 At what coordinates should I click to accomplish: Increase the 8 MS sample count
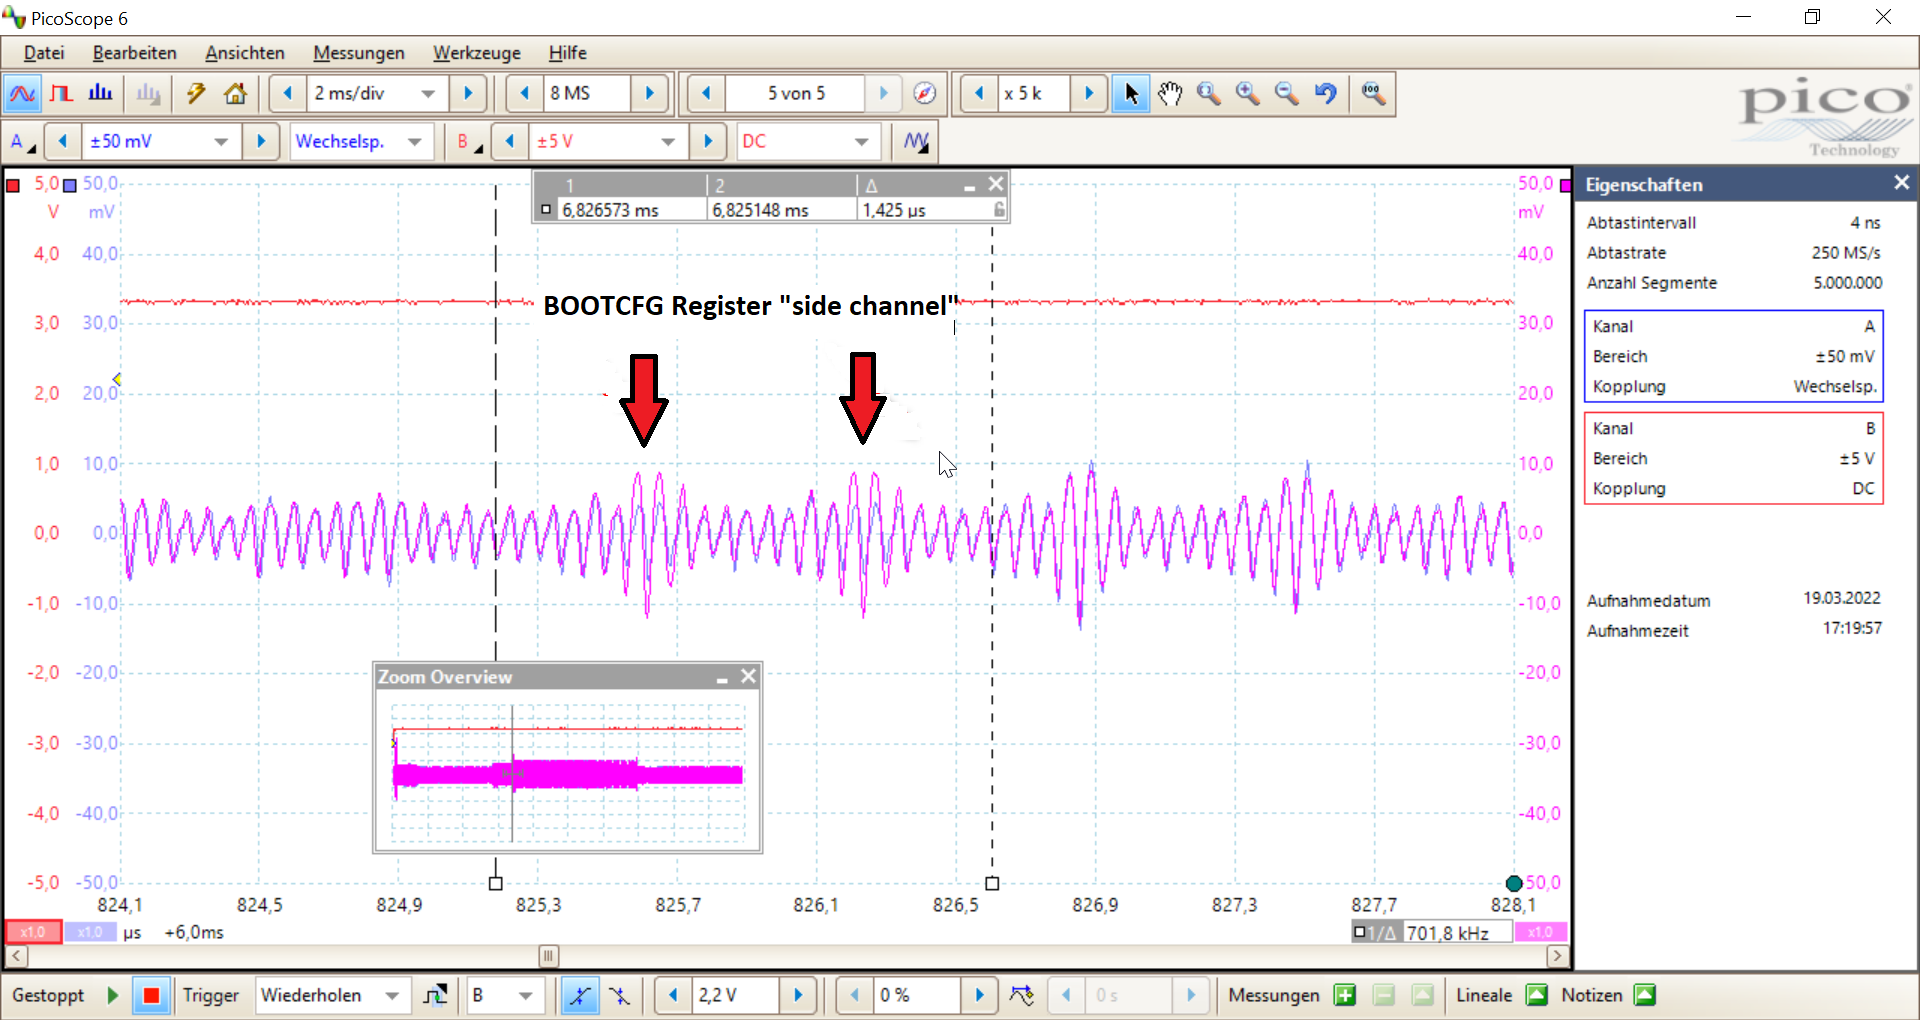click(649, 94)
